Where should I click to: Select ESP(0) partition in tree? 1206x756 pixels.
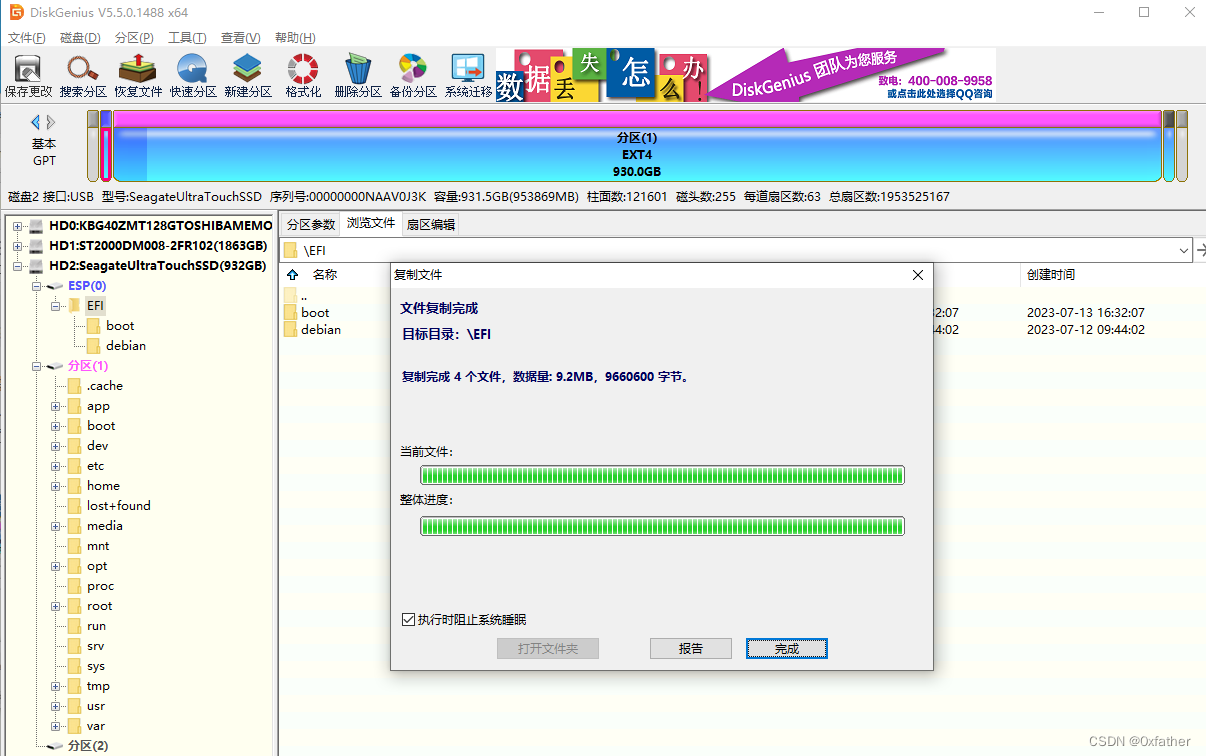click(x=87, y=286)
